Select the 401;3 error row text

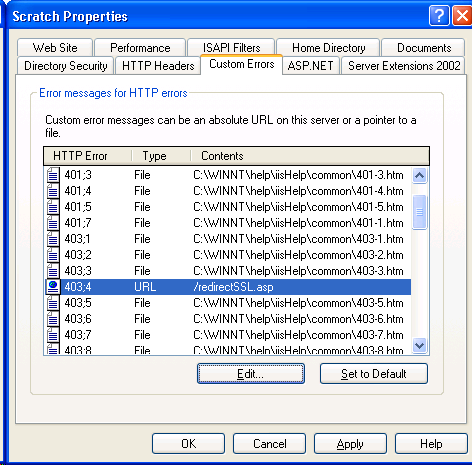tap(78, 175)
